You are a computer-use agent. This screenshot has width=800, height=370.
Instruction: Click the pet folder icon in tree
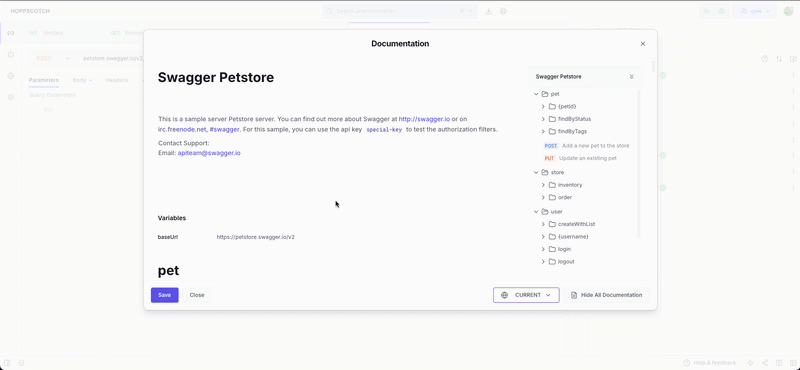tap(544, 94)
